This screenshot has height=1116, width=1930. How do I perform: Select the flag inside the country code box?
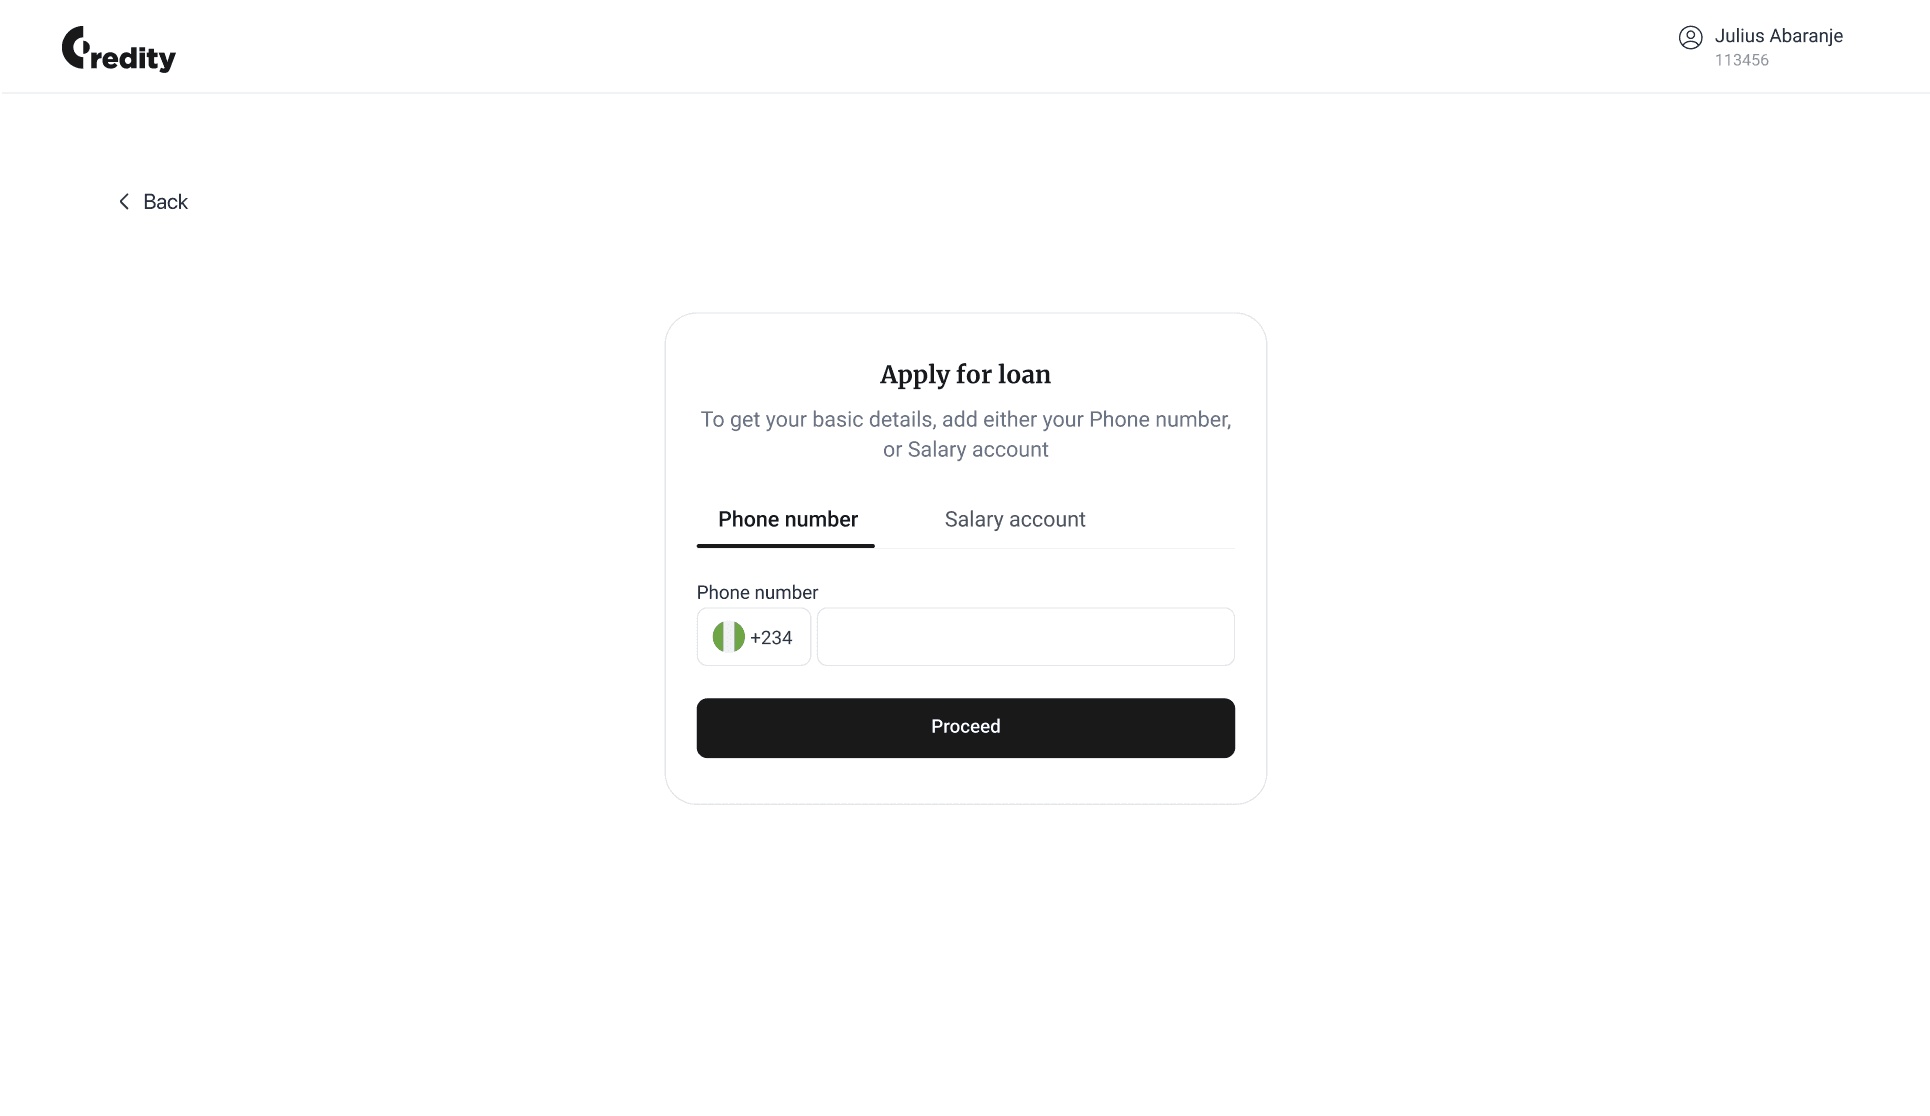(x=729, y=636)
